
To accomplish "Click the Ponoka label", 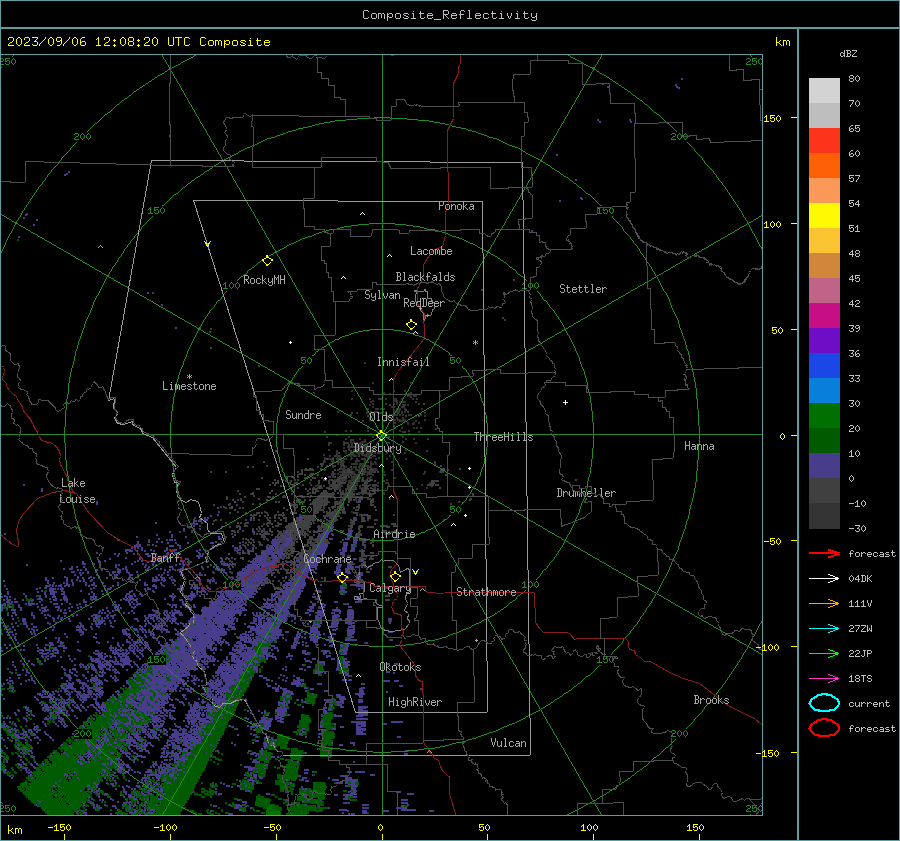I will (456, 206).
